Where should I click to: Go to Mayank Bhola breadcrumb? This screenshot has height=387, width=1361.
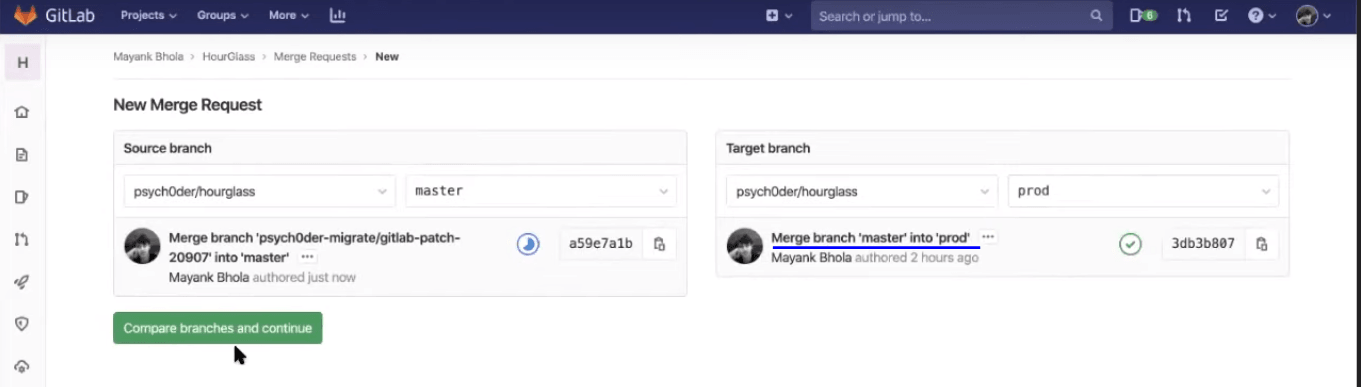148,57
